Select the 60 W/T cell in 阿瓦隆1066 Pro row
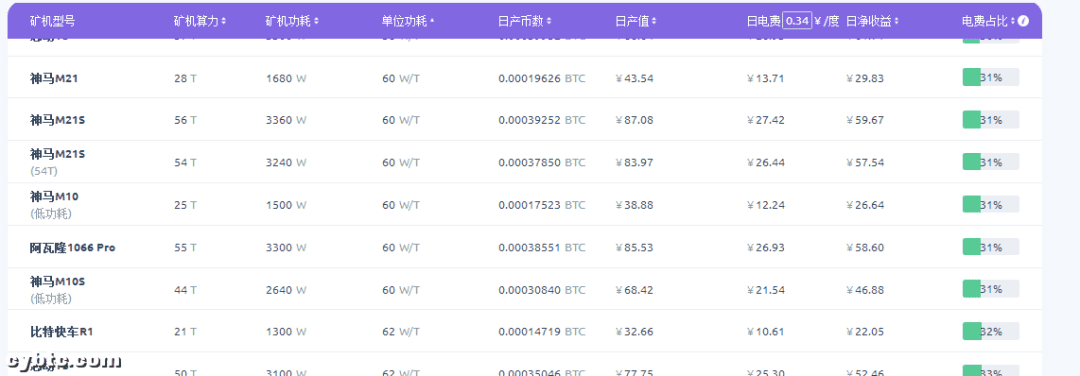Viewport: 1080px width, 376px height. coord(401,247)
